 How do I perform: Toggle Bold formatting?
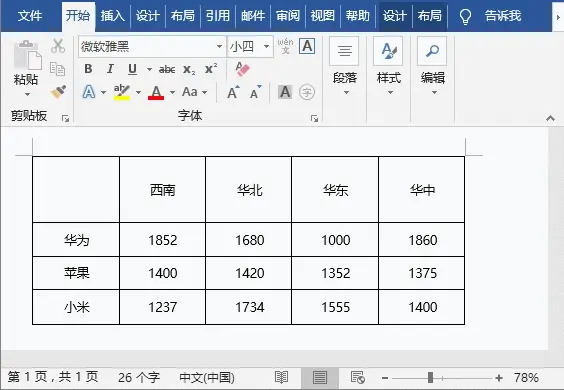tap(88, 69)
